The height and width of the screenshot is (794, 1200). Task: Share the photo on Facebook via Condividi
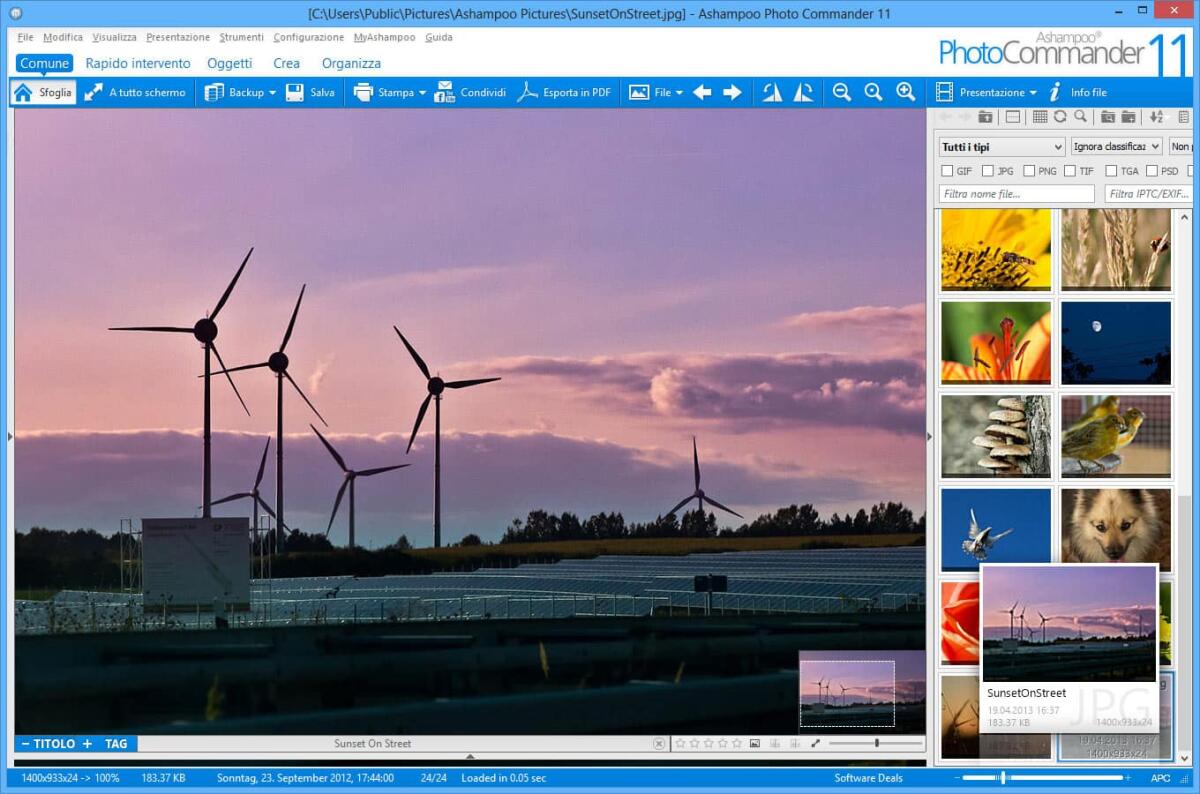pyautogui.click(x=466, y=92)
